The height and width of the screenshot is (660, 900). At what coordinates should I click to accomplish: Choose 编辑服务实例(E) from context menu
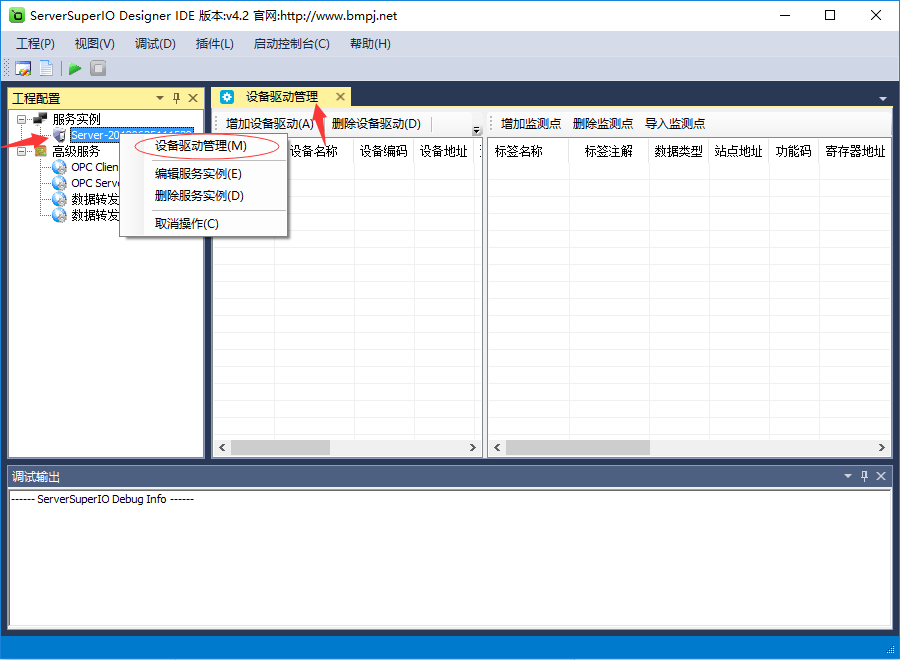pyautogui.click(x=199, y=174)
